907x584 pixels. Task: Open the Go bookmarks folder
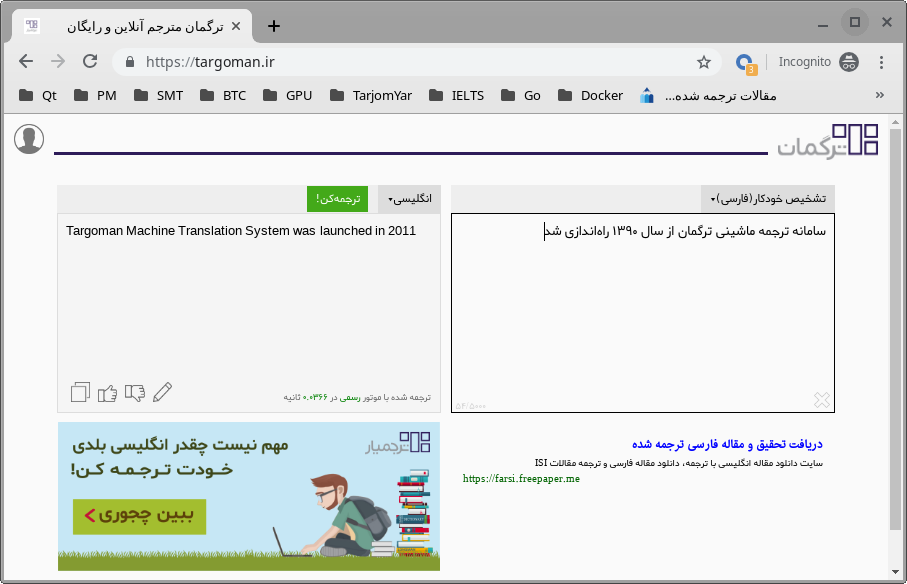521,95
